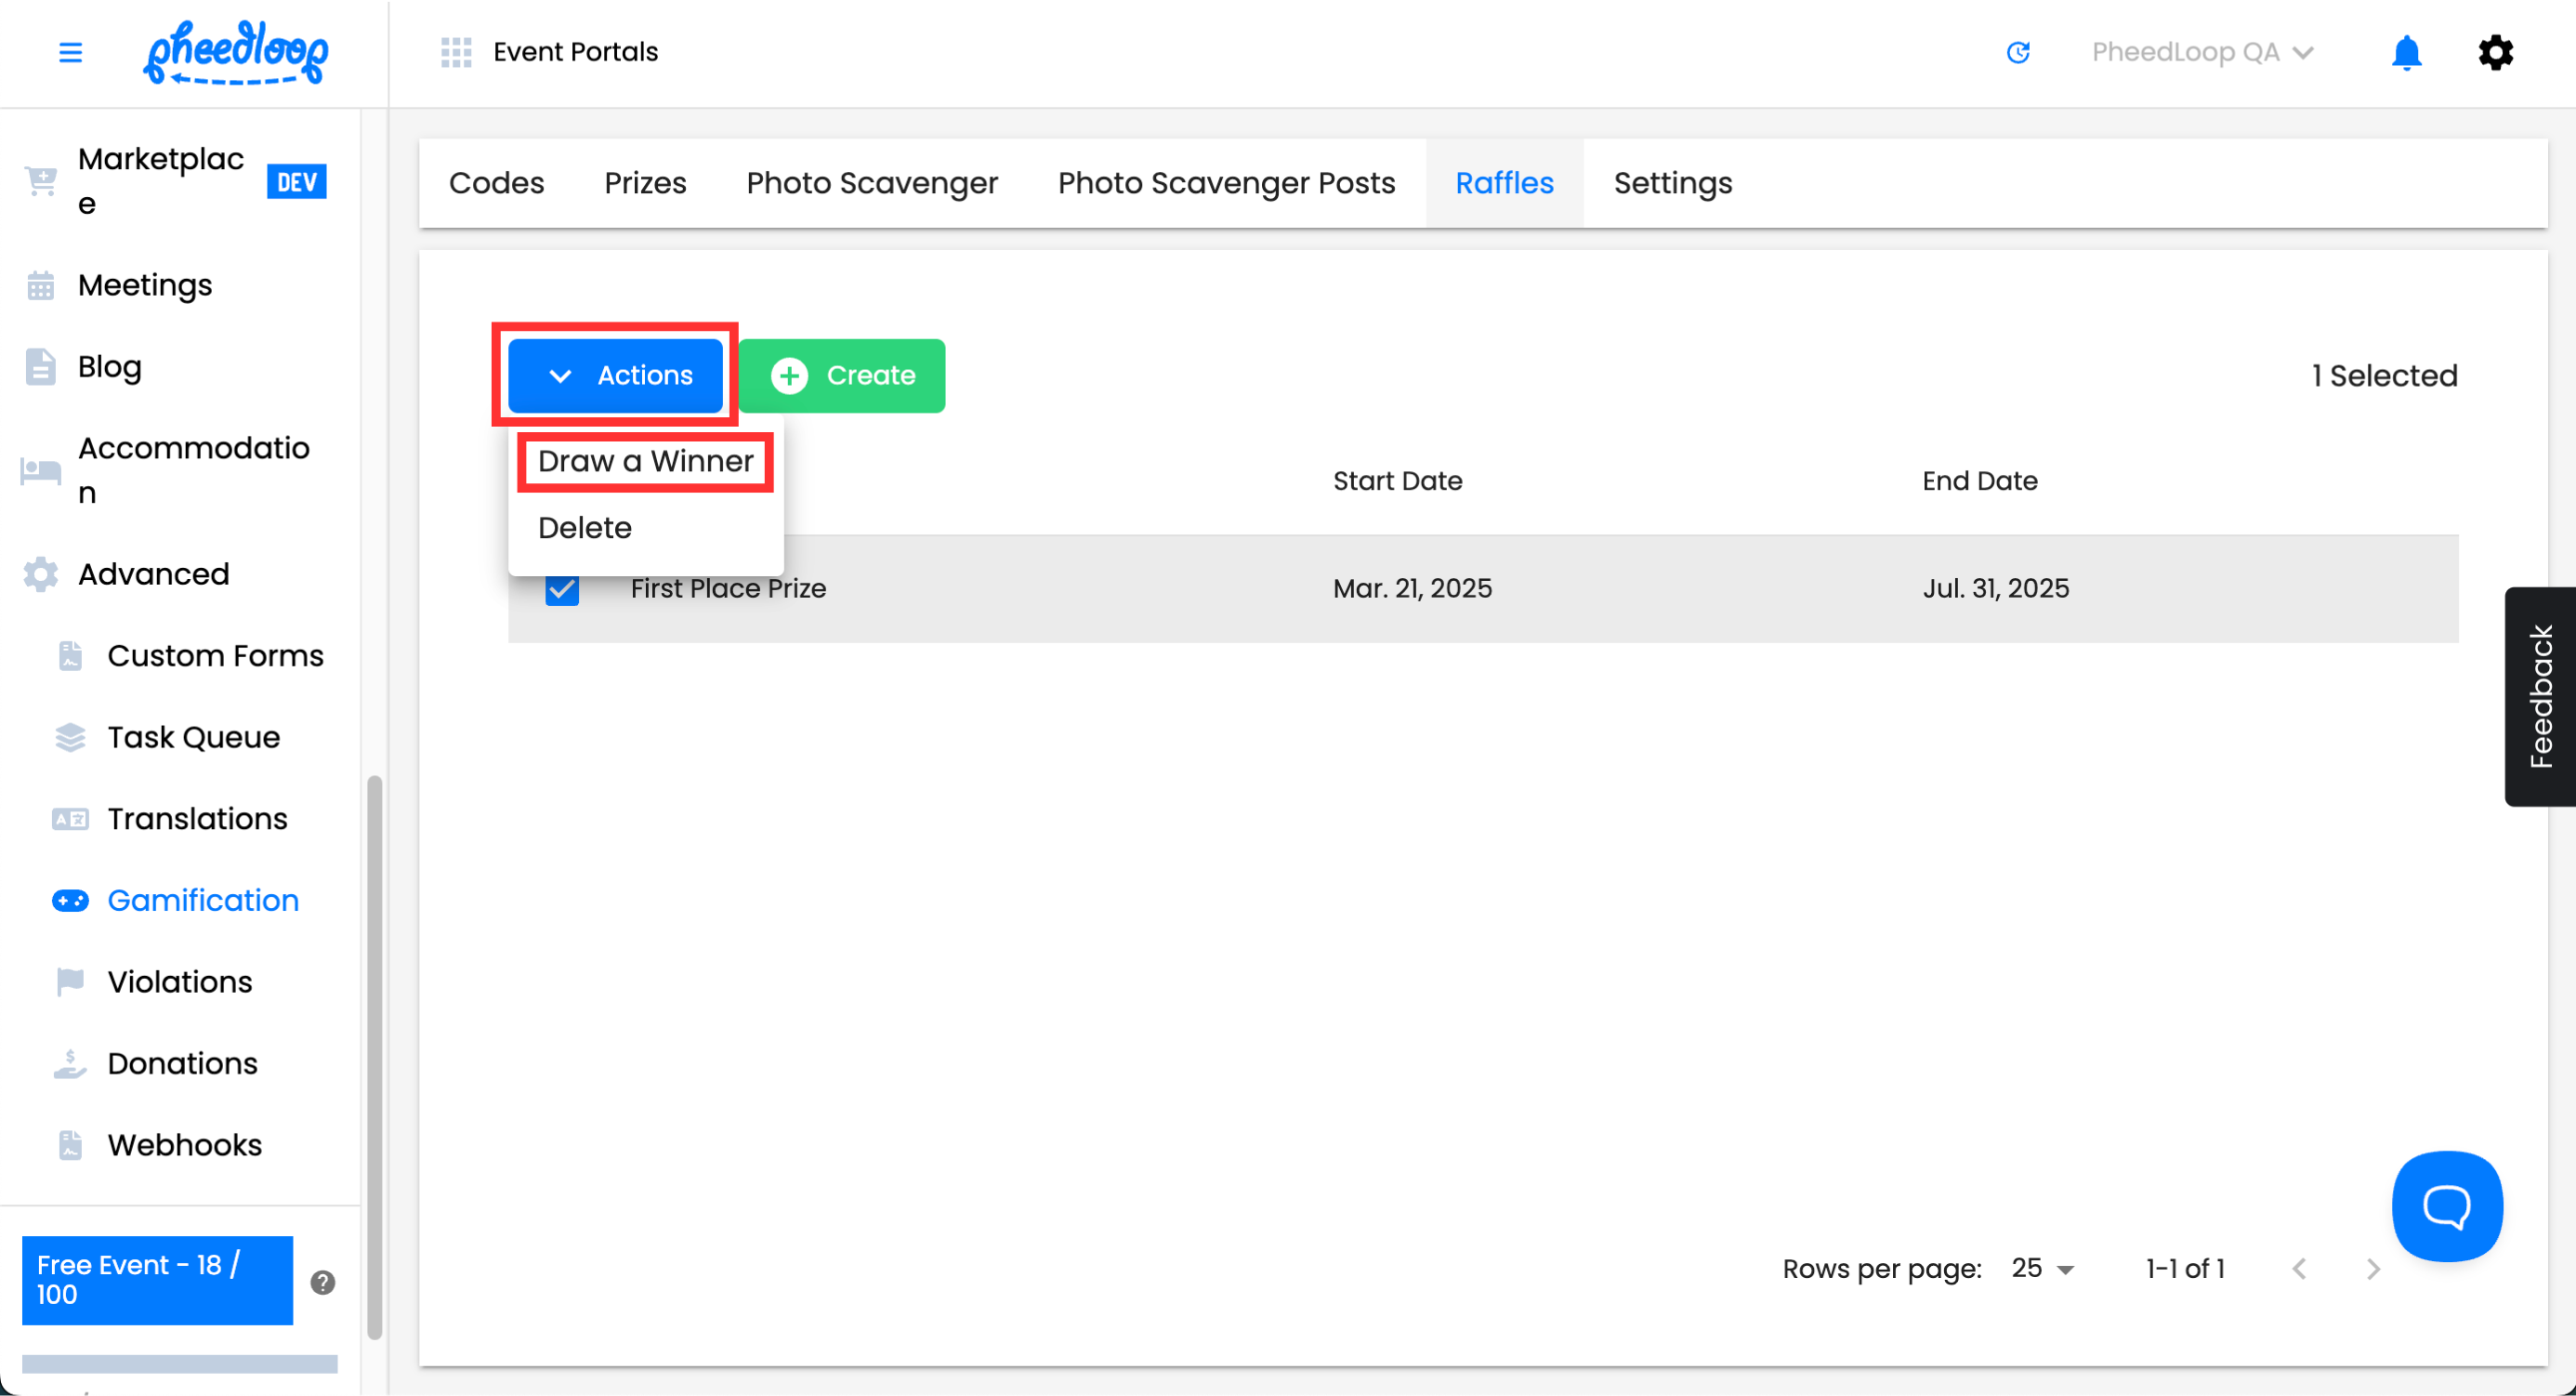Select Draw a Winner menu option
This screenshot has width=2576, height=1396.
click(x=645, y=461)
